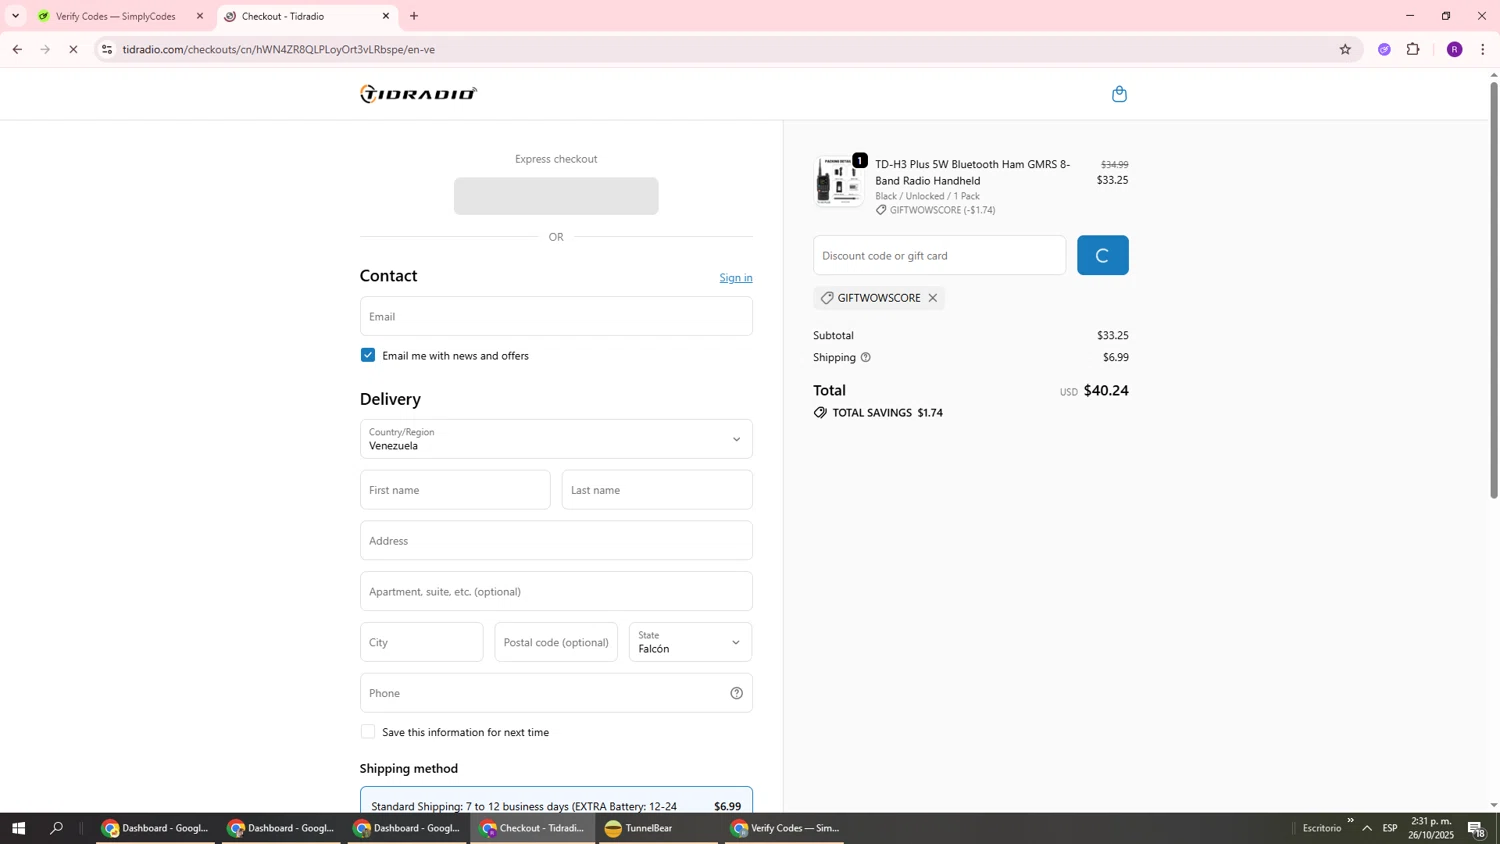The image size is (1500, 844).
Task: Click the Total USD $40.24 amount
Action: coord(1106,391)
